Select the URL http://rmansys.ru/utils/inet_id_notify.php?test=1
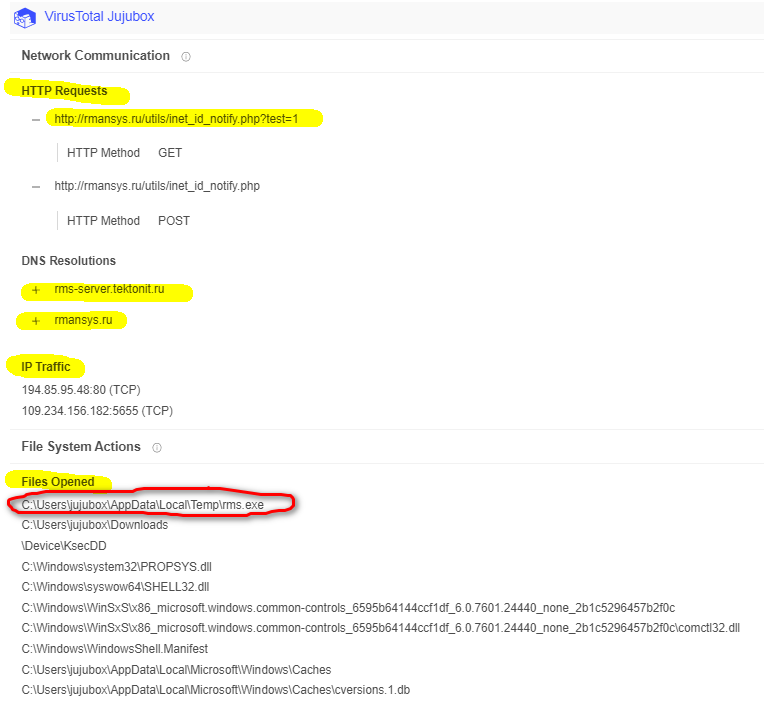The image size is (764, 710). (x=176, y=119)
